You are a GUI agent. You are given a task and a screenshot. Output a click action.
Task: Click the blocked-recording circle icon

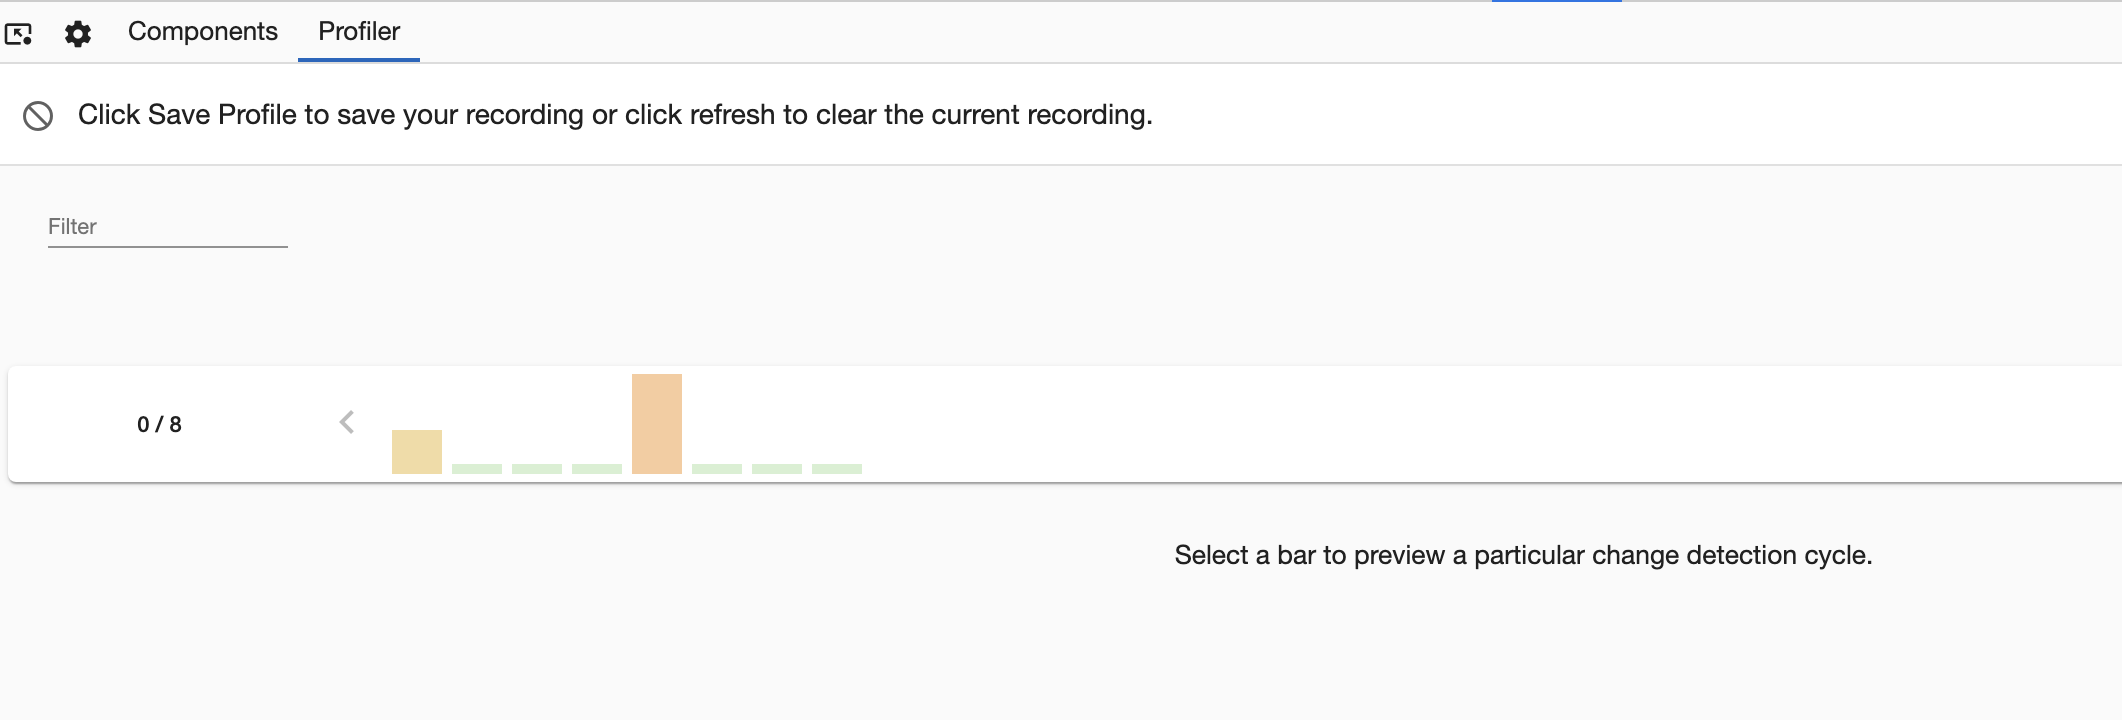pos(37,115)
